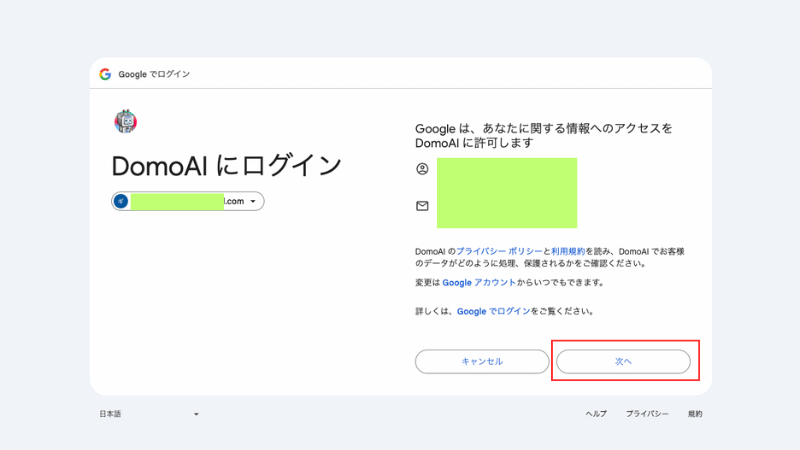Click the 規約 footer link
Screen dimensions: 800x450
[x=695, y=414]
